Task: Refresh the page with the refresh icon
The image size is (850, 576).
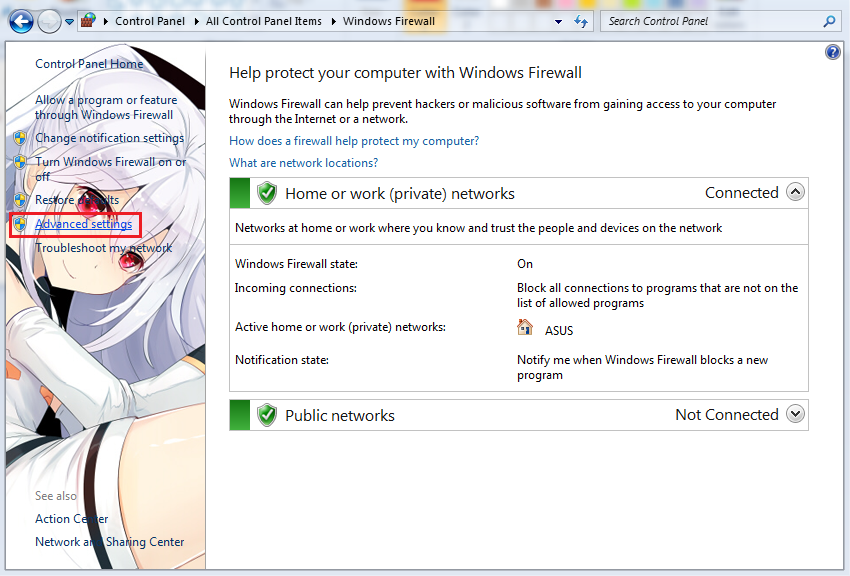Action: (581, 21)
